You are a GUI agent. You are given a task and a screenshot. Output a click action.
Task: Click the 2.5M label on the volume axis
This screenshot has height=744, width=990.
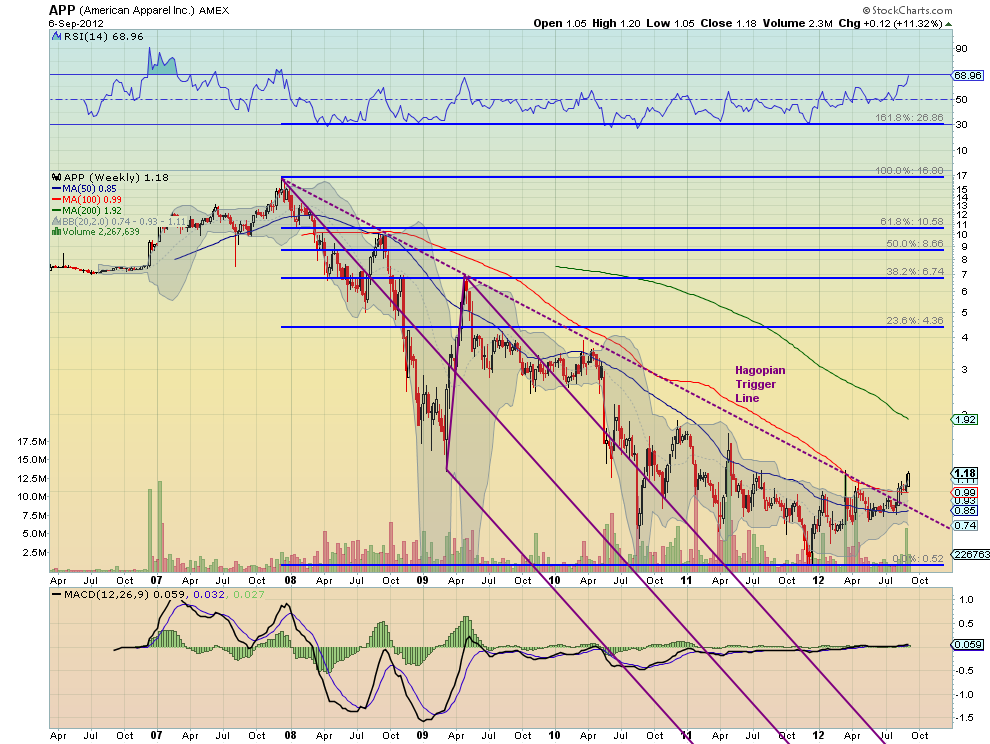pyautogui.click(x=35, y=553)
